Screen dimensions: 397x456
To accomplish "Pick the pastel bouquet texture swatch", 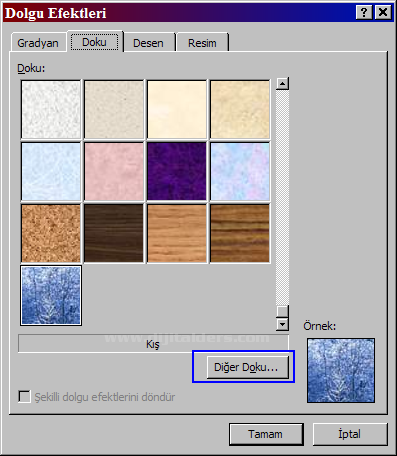I will point(240,171).
